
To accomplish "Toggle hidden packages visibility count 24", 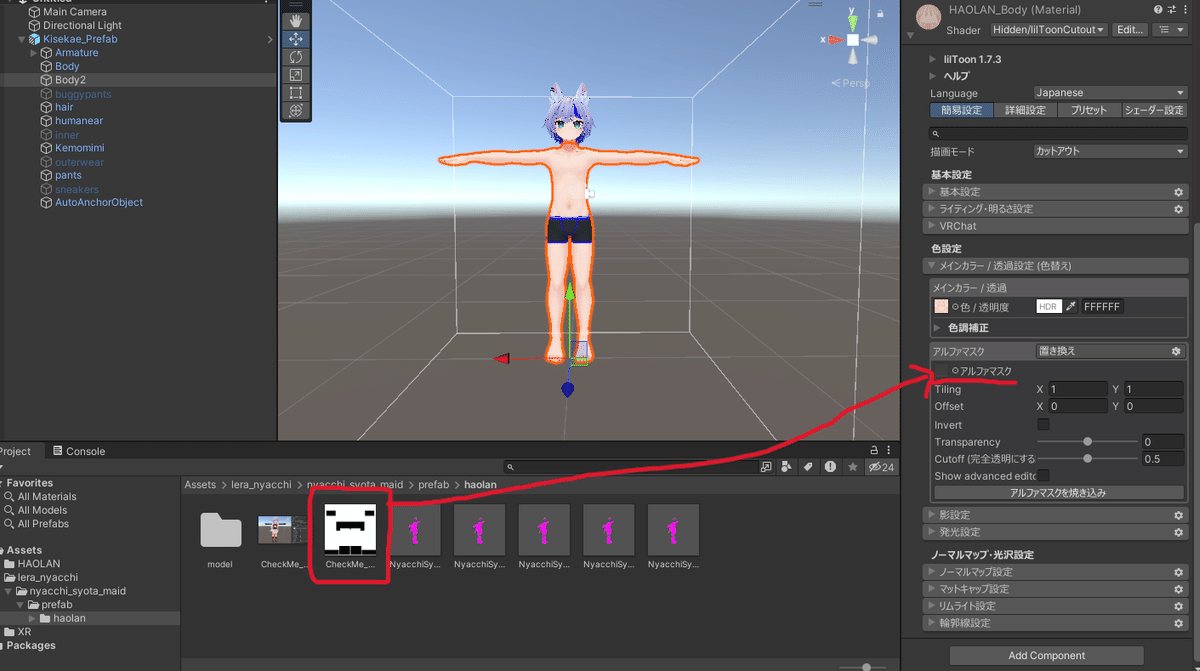I will tap(881, 467).
